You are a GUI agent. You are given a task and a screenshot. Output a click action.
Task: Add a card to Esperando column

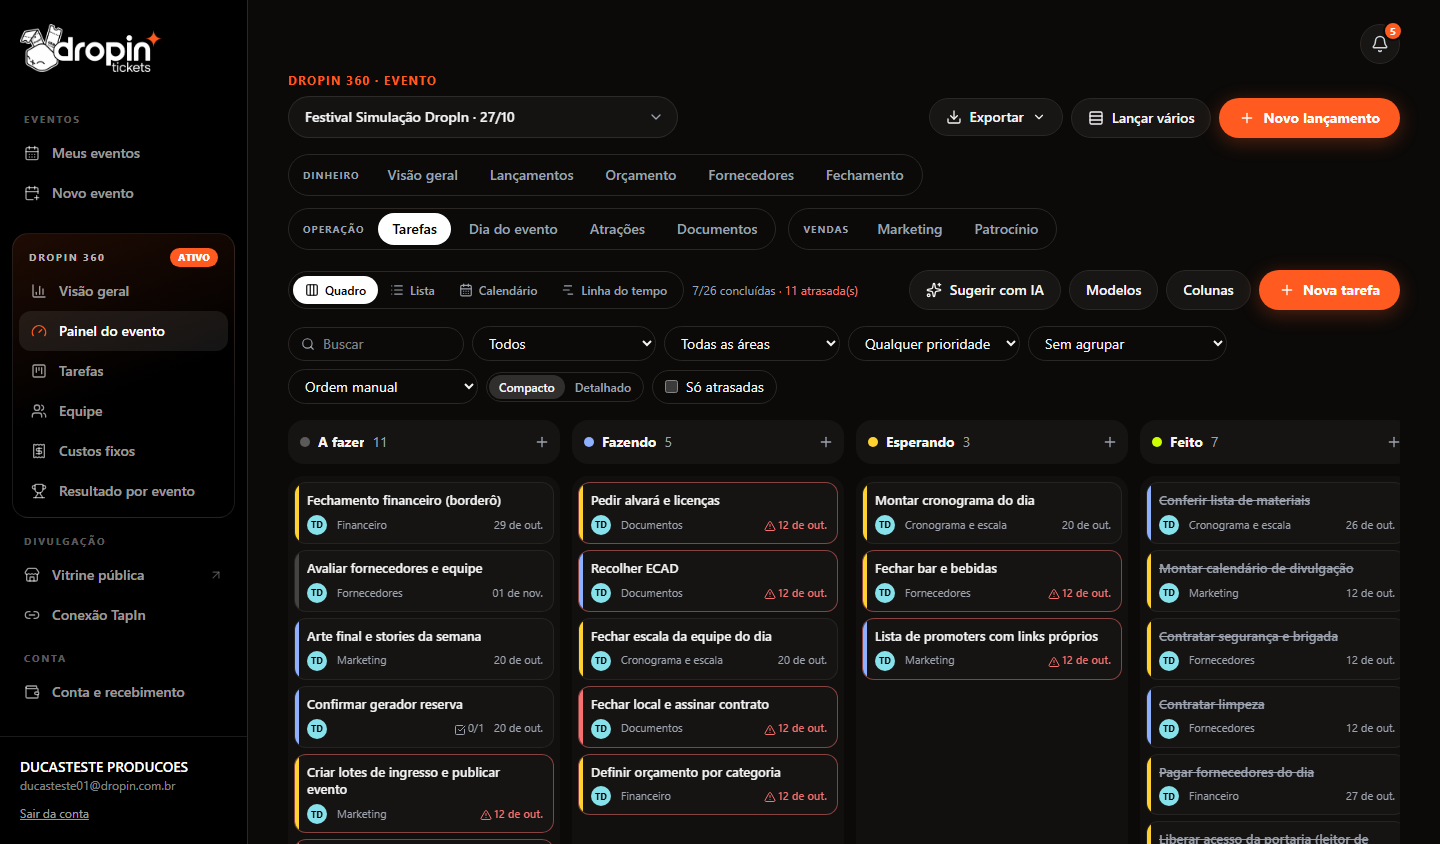(x=1110, y=442)
